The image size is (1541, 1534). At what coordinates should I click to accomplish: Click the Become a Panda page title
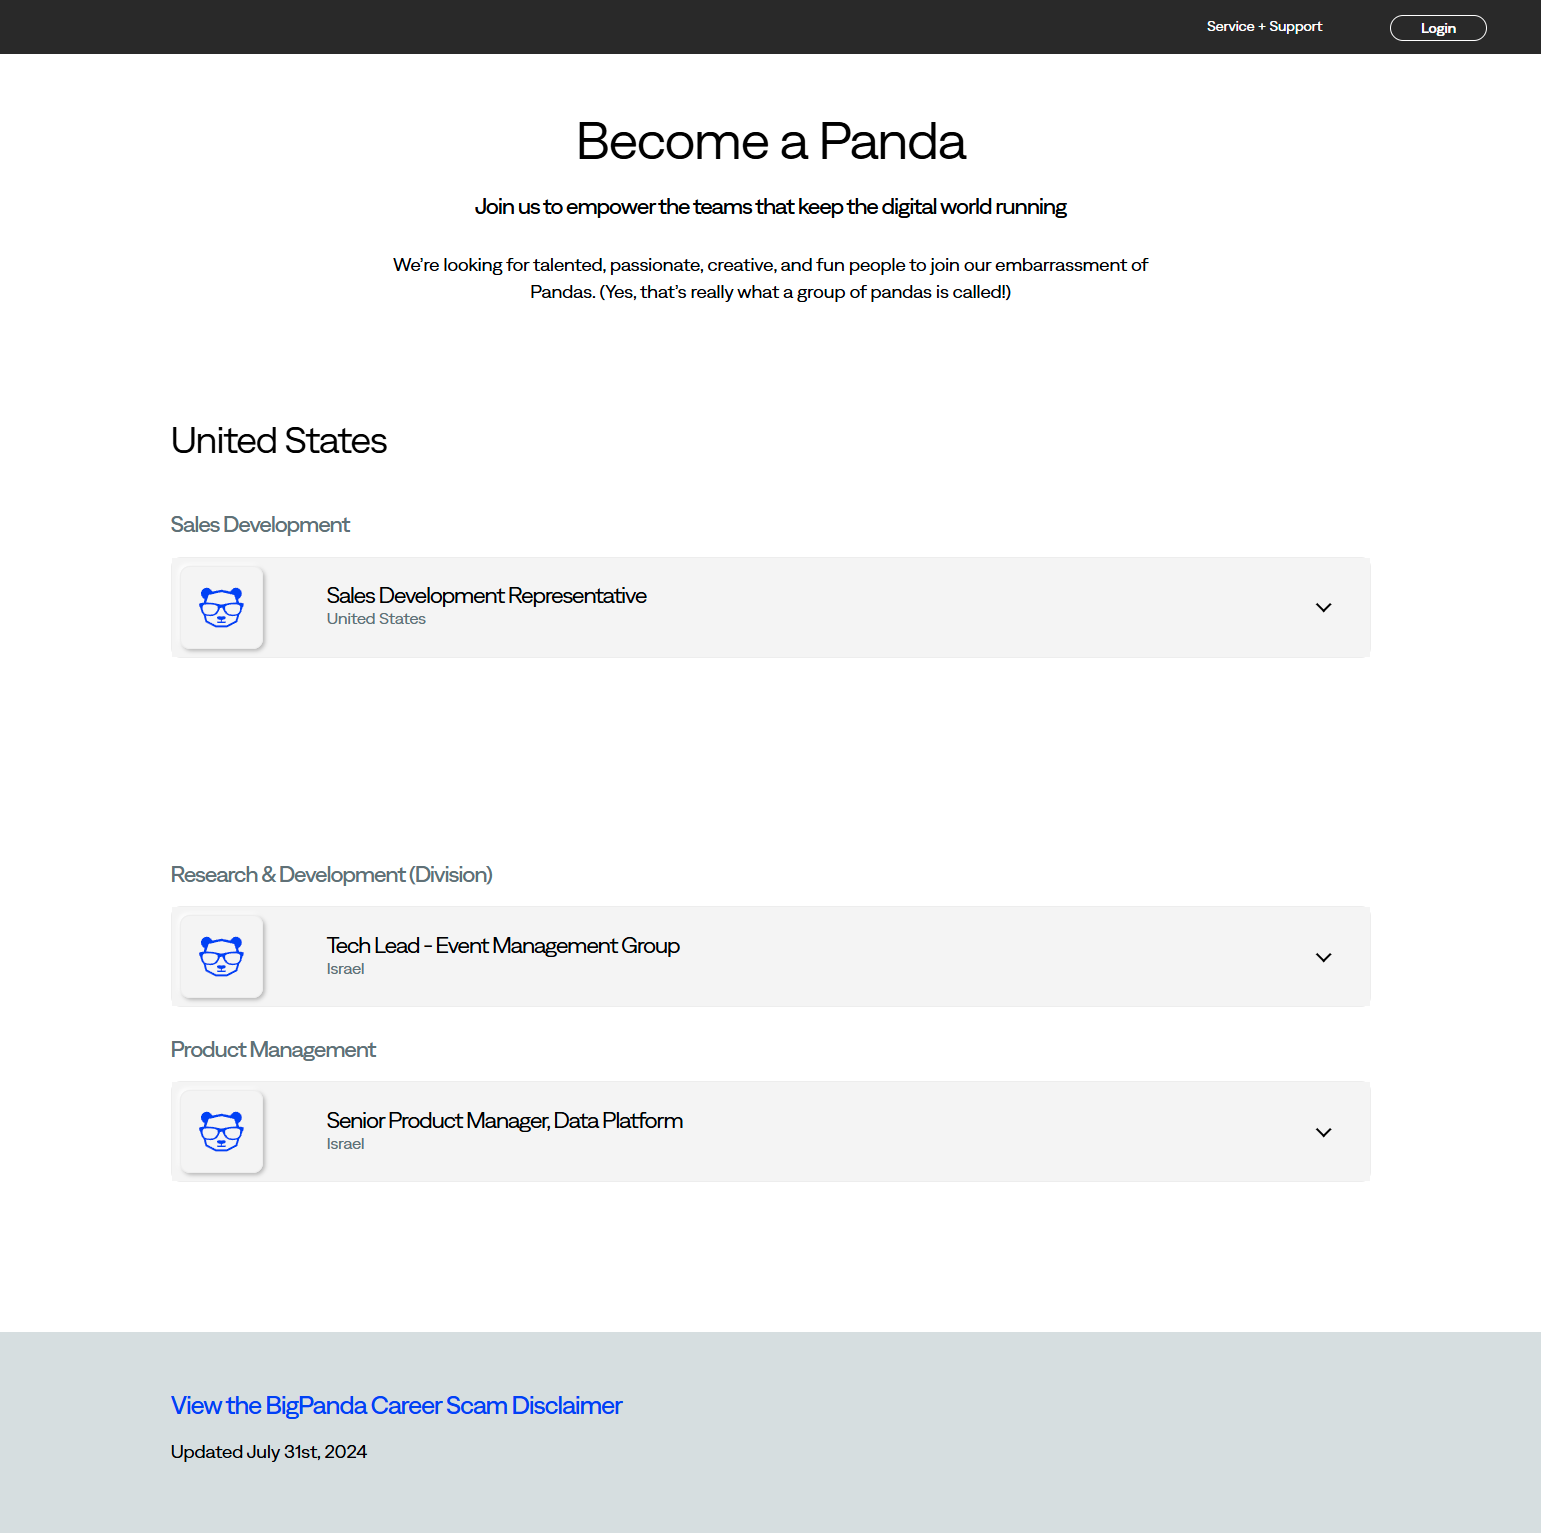pos(770,141)
